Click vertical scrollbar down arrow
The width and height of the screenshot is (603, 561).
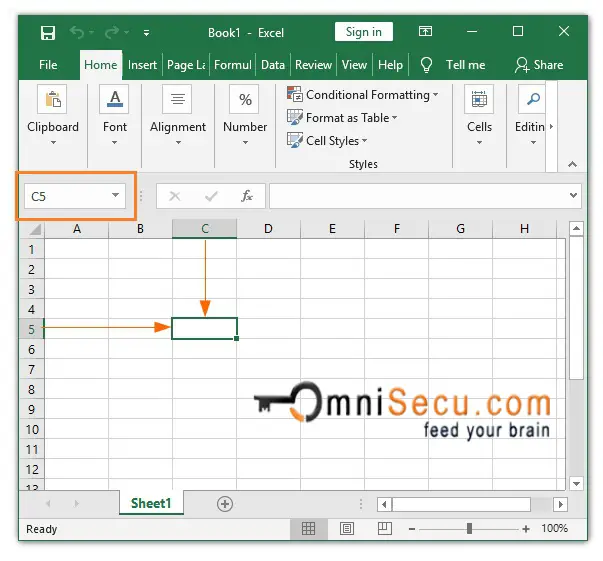click(x=576, y=483)
